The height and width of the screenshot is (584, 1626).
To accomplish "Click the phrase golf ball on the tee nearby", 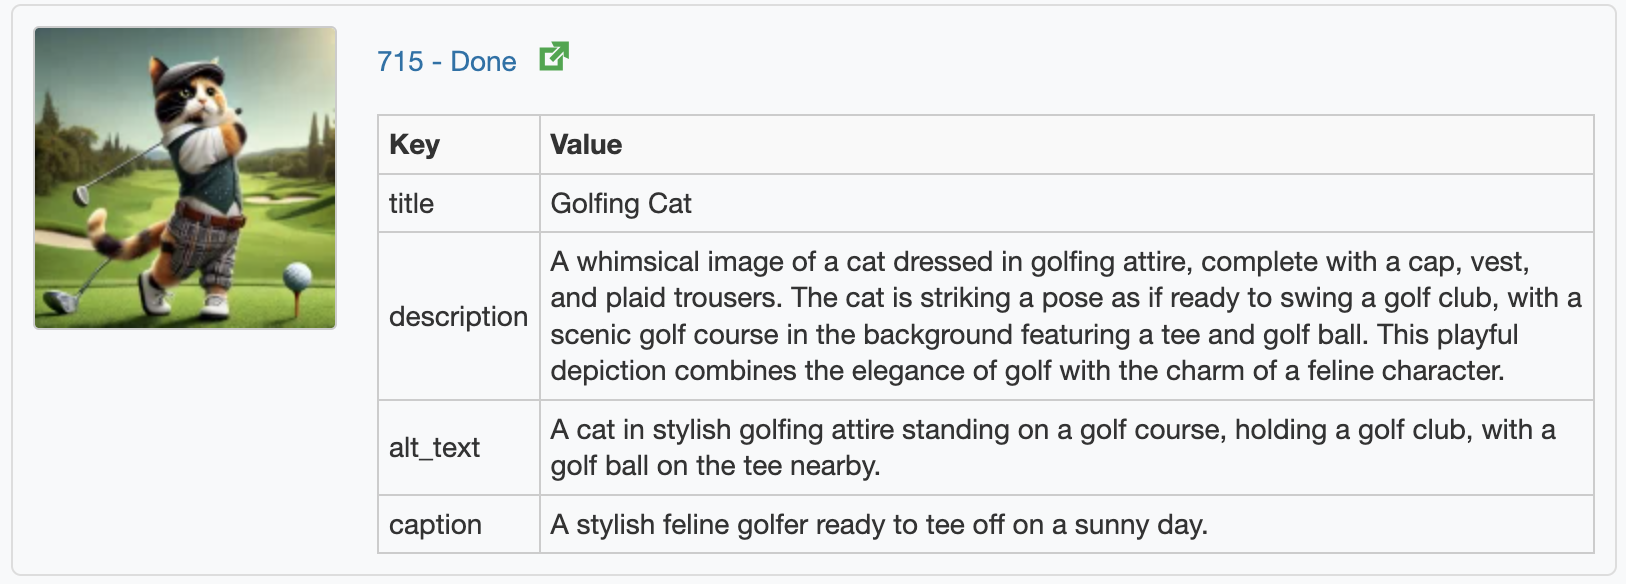I will 715,466.
